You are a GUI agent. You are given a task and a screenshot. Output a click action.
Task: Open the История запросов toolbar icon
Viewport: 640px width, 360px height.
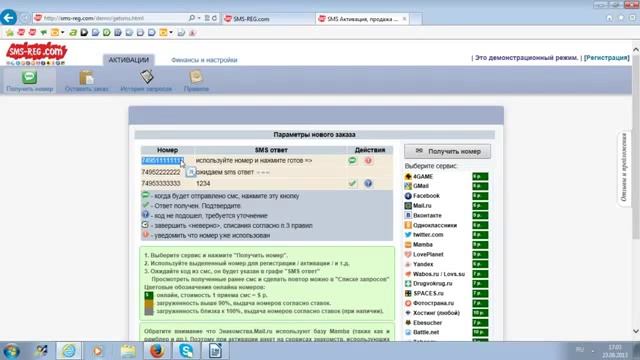point(146,81)
